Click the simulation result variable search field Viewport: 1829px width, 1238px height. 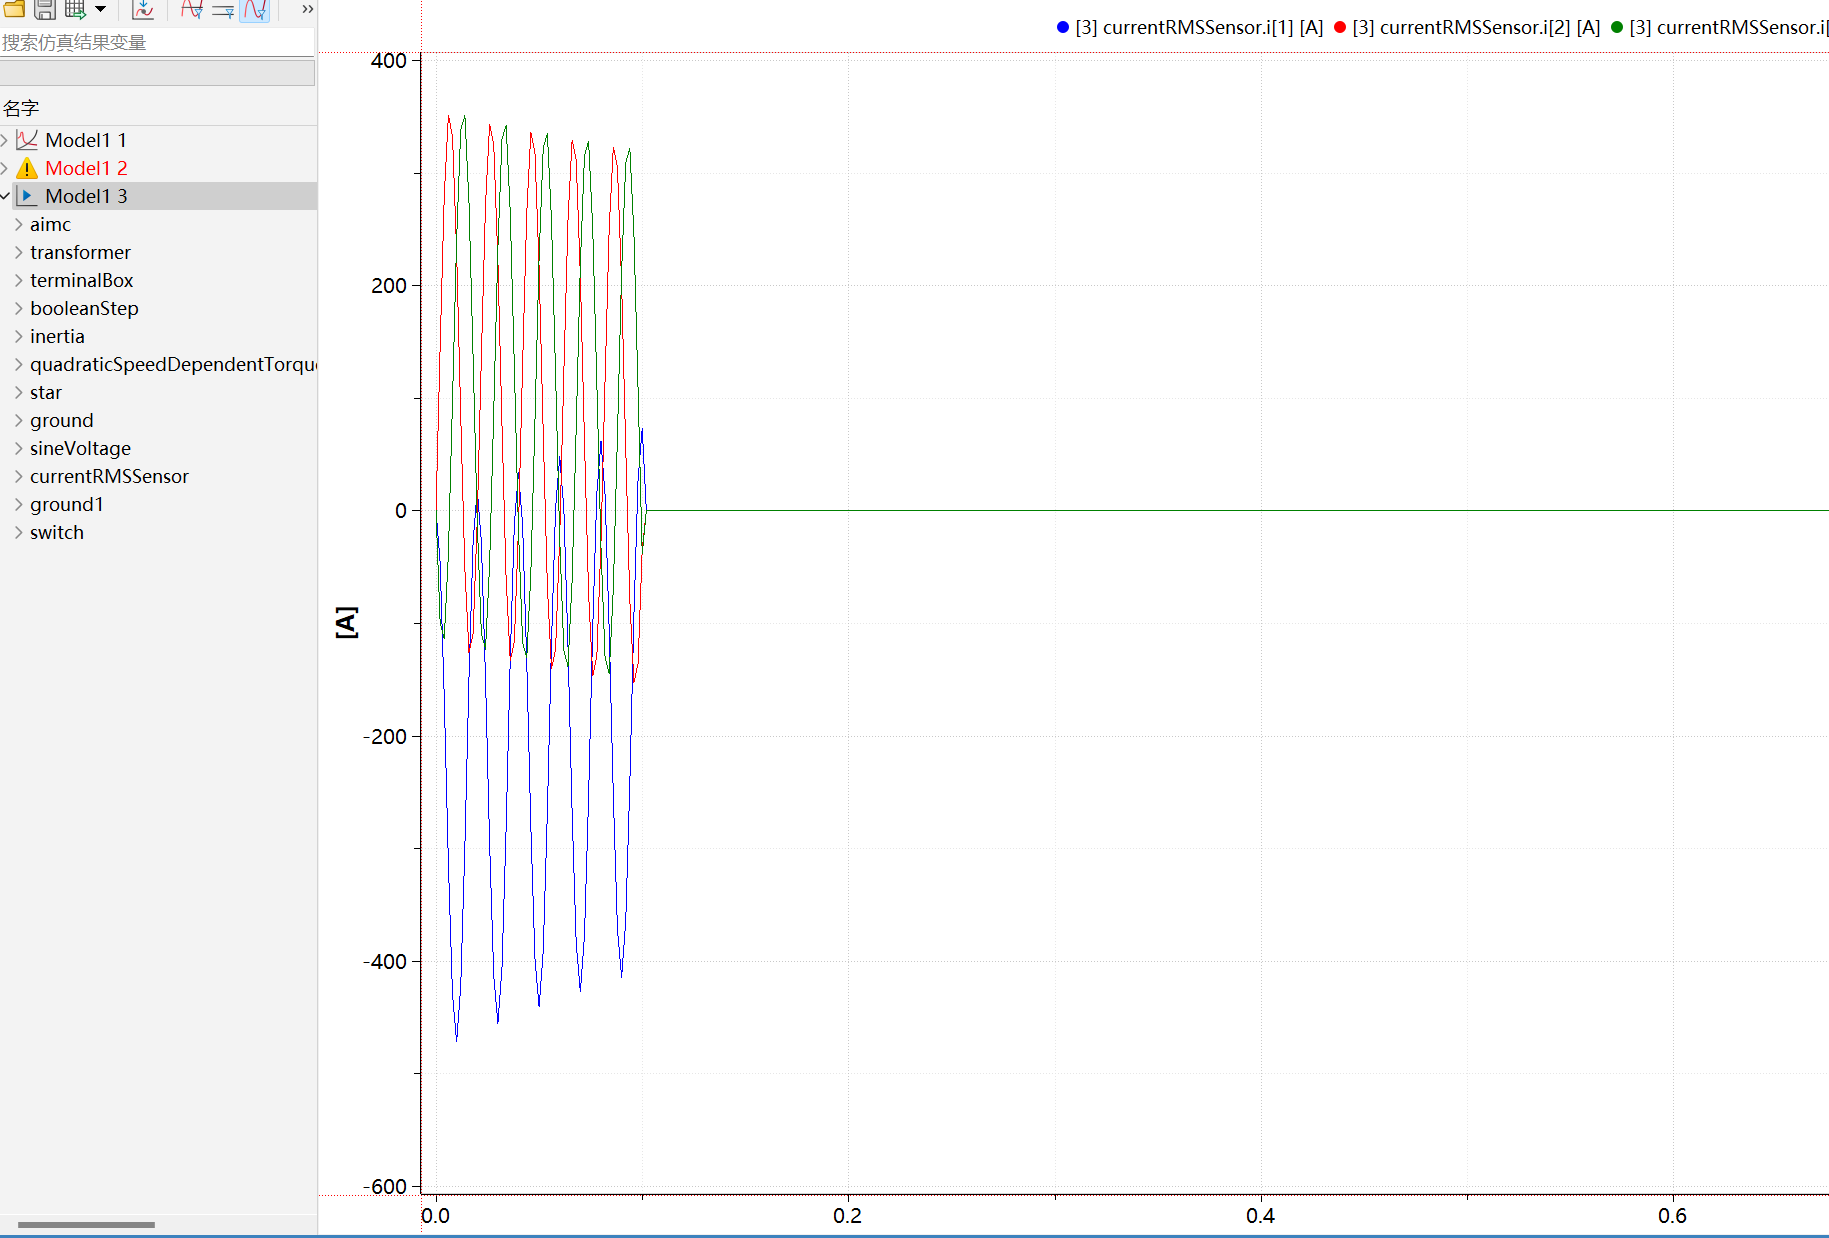pyautogui.click(x=157, y=42)
